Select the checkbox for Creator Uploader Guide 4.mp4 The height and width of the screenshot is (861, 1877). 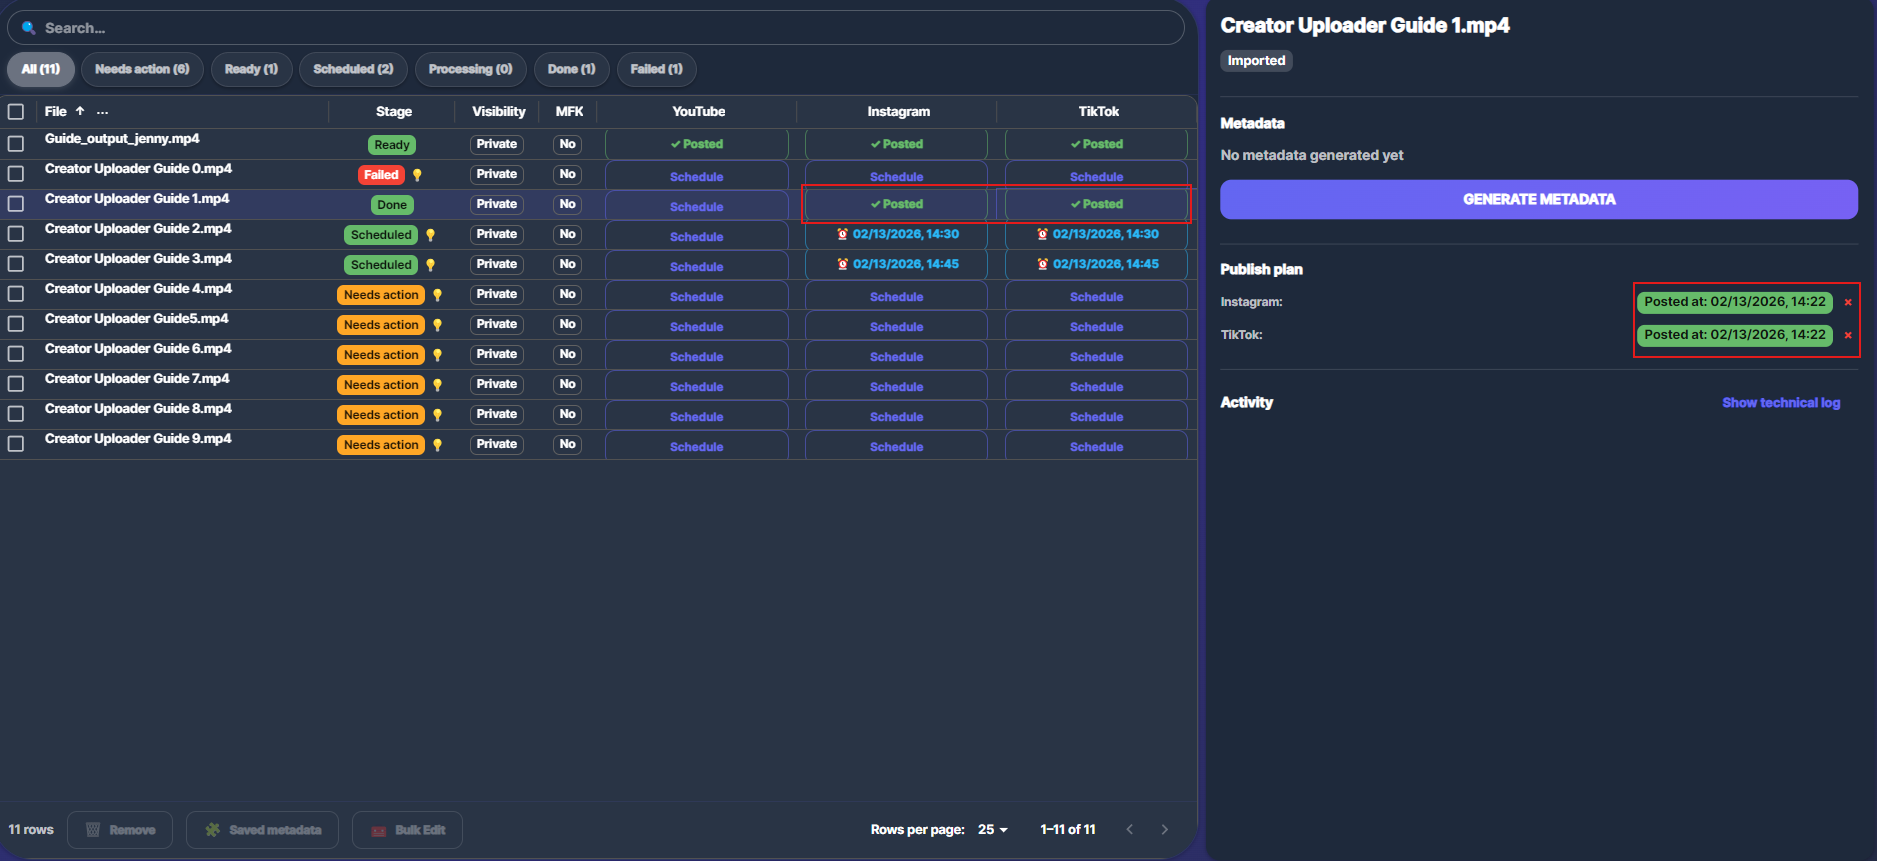[x=16, y=294]
